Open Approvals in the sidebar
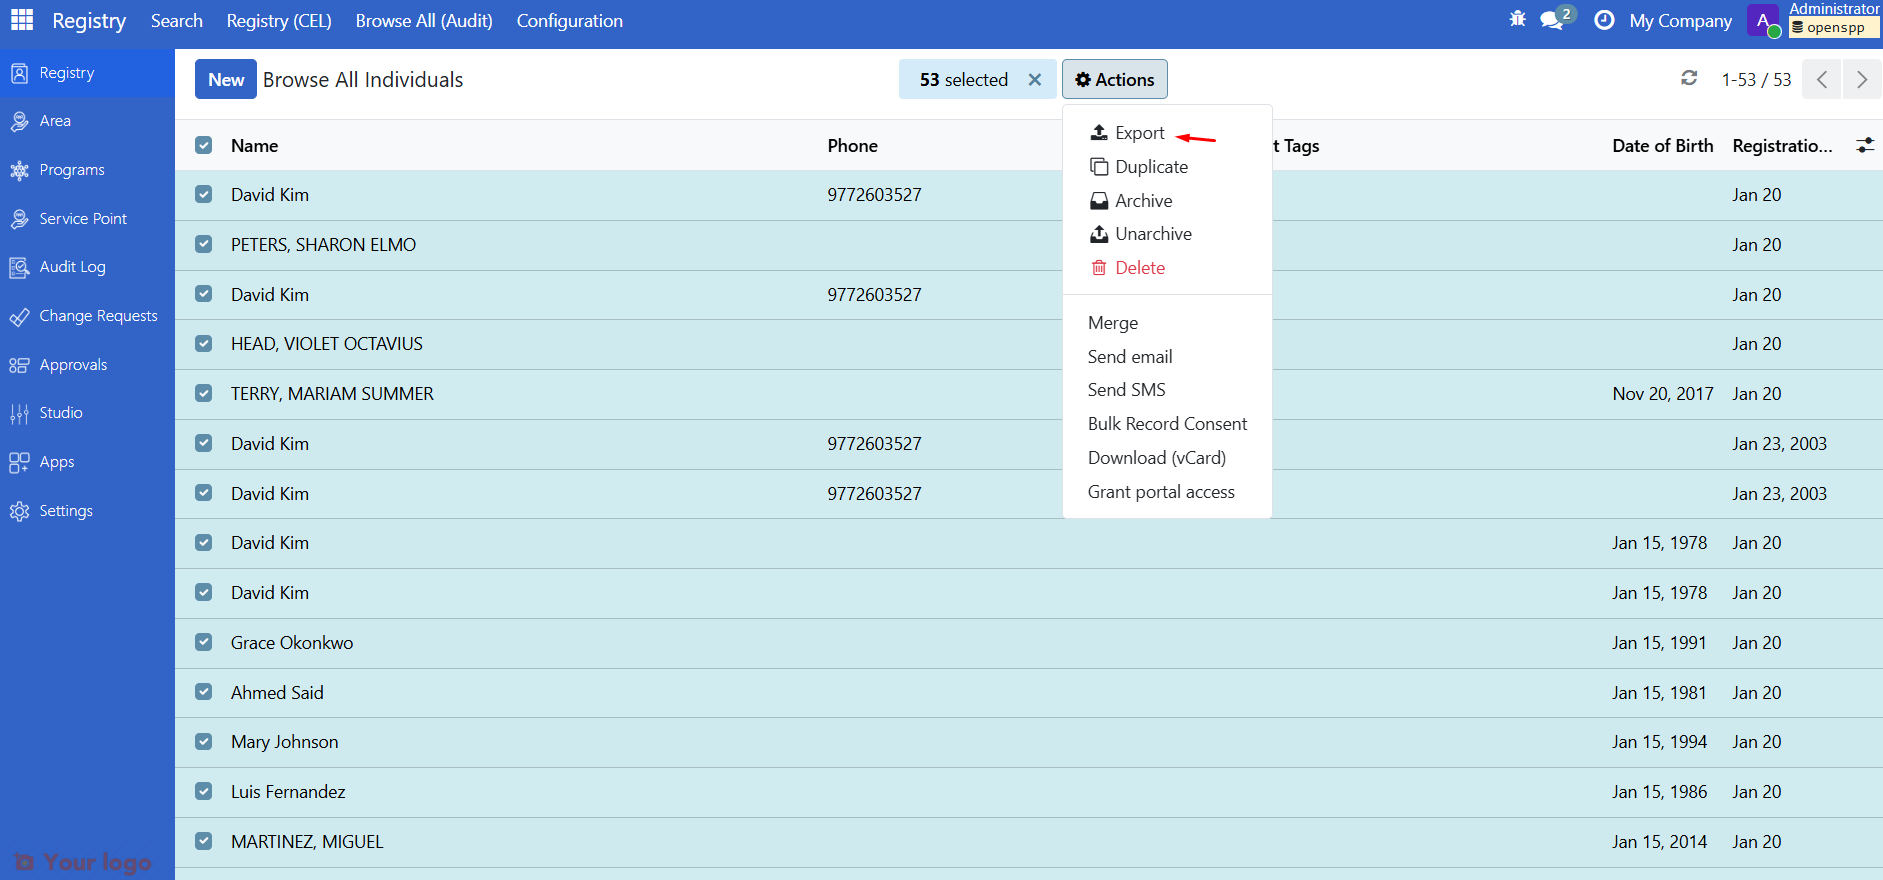 pos(87,365)
